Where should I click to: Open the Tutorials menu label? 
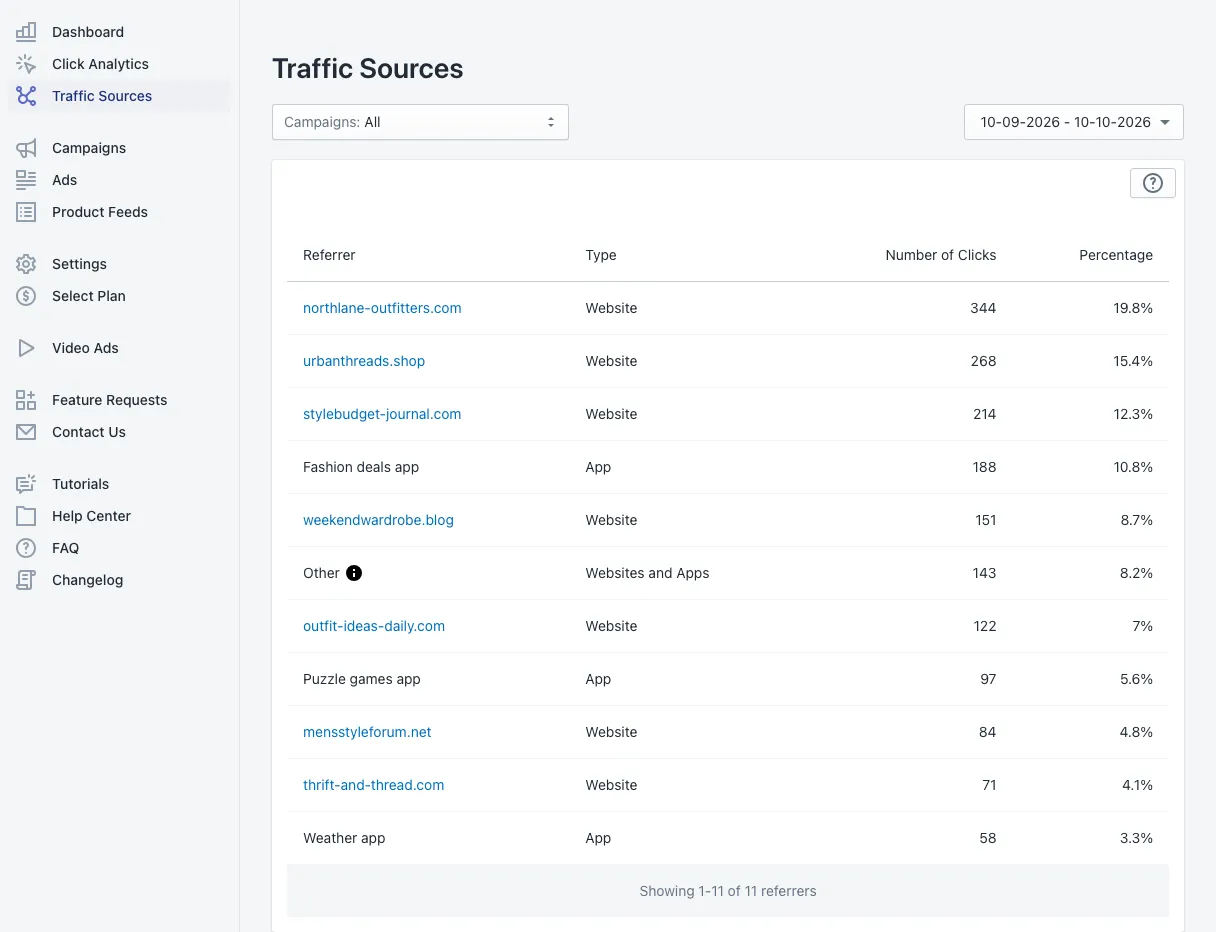tap(81, 484)
